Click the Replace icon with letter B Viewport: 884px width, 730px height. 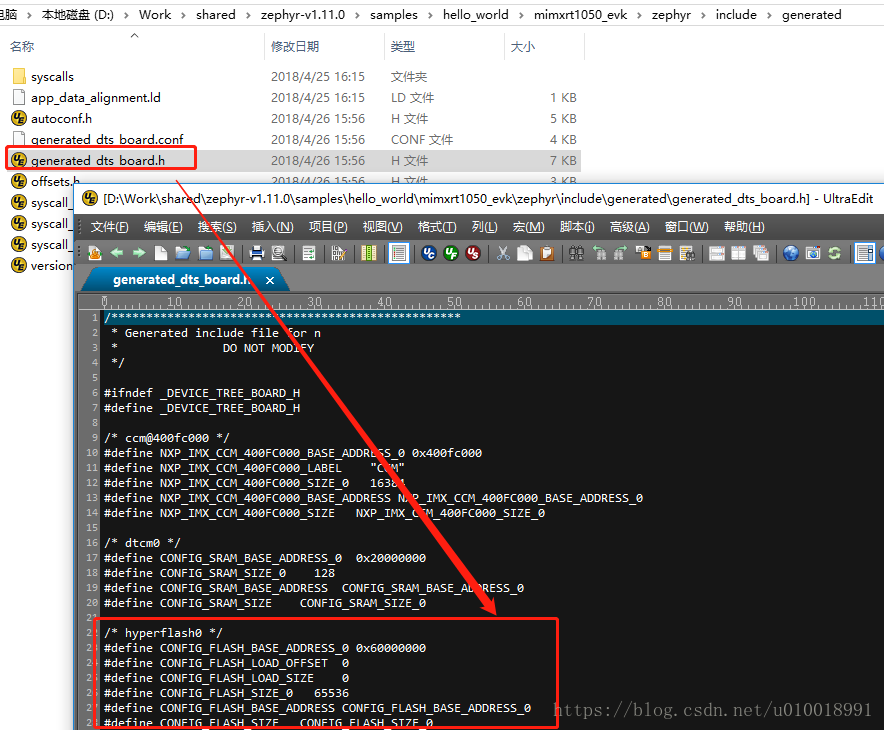tap(643, 253)
